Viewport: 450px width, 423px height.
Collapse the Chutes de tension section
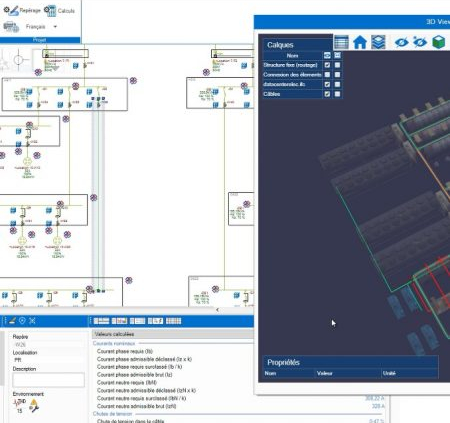(x=112, y=414)
